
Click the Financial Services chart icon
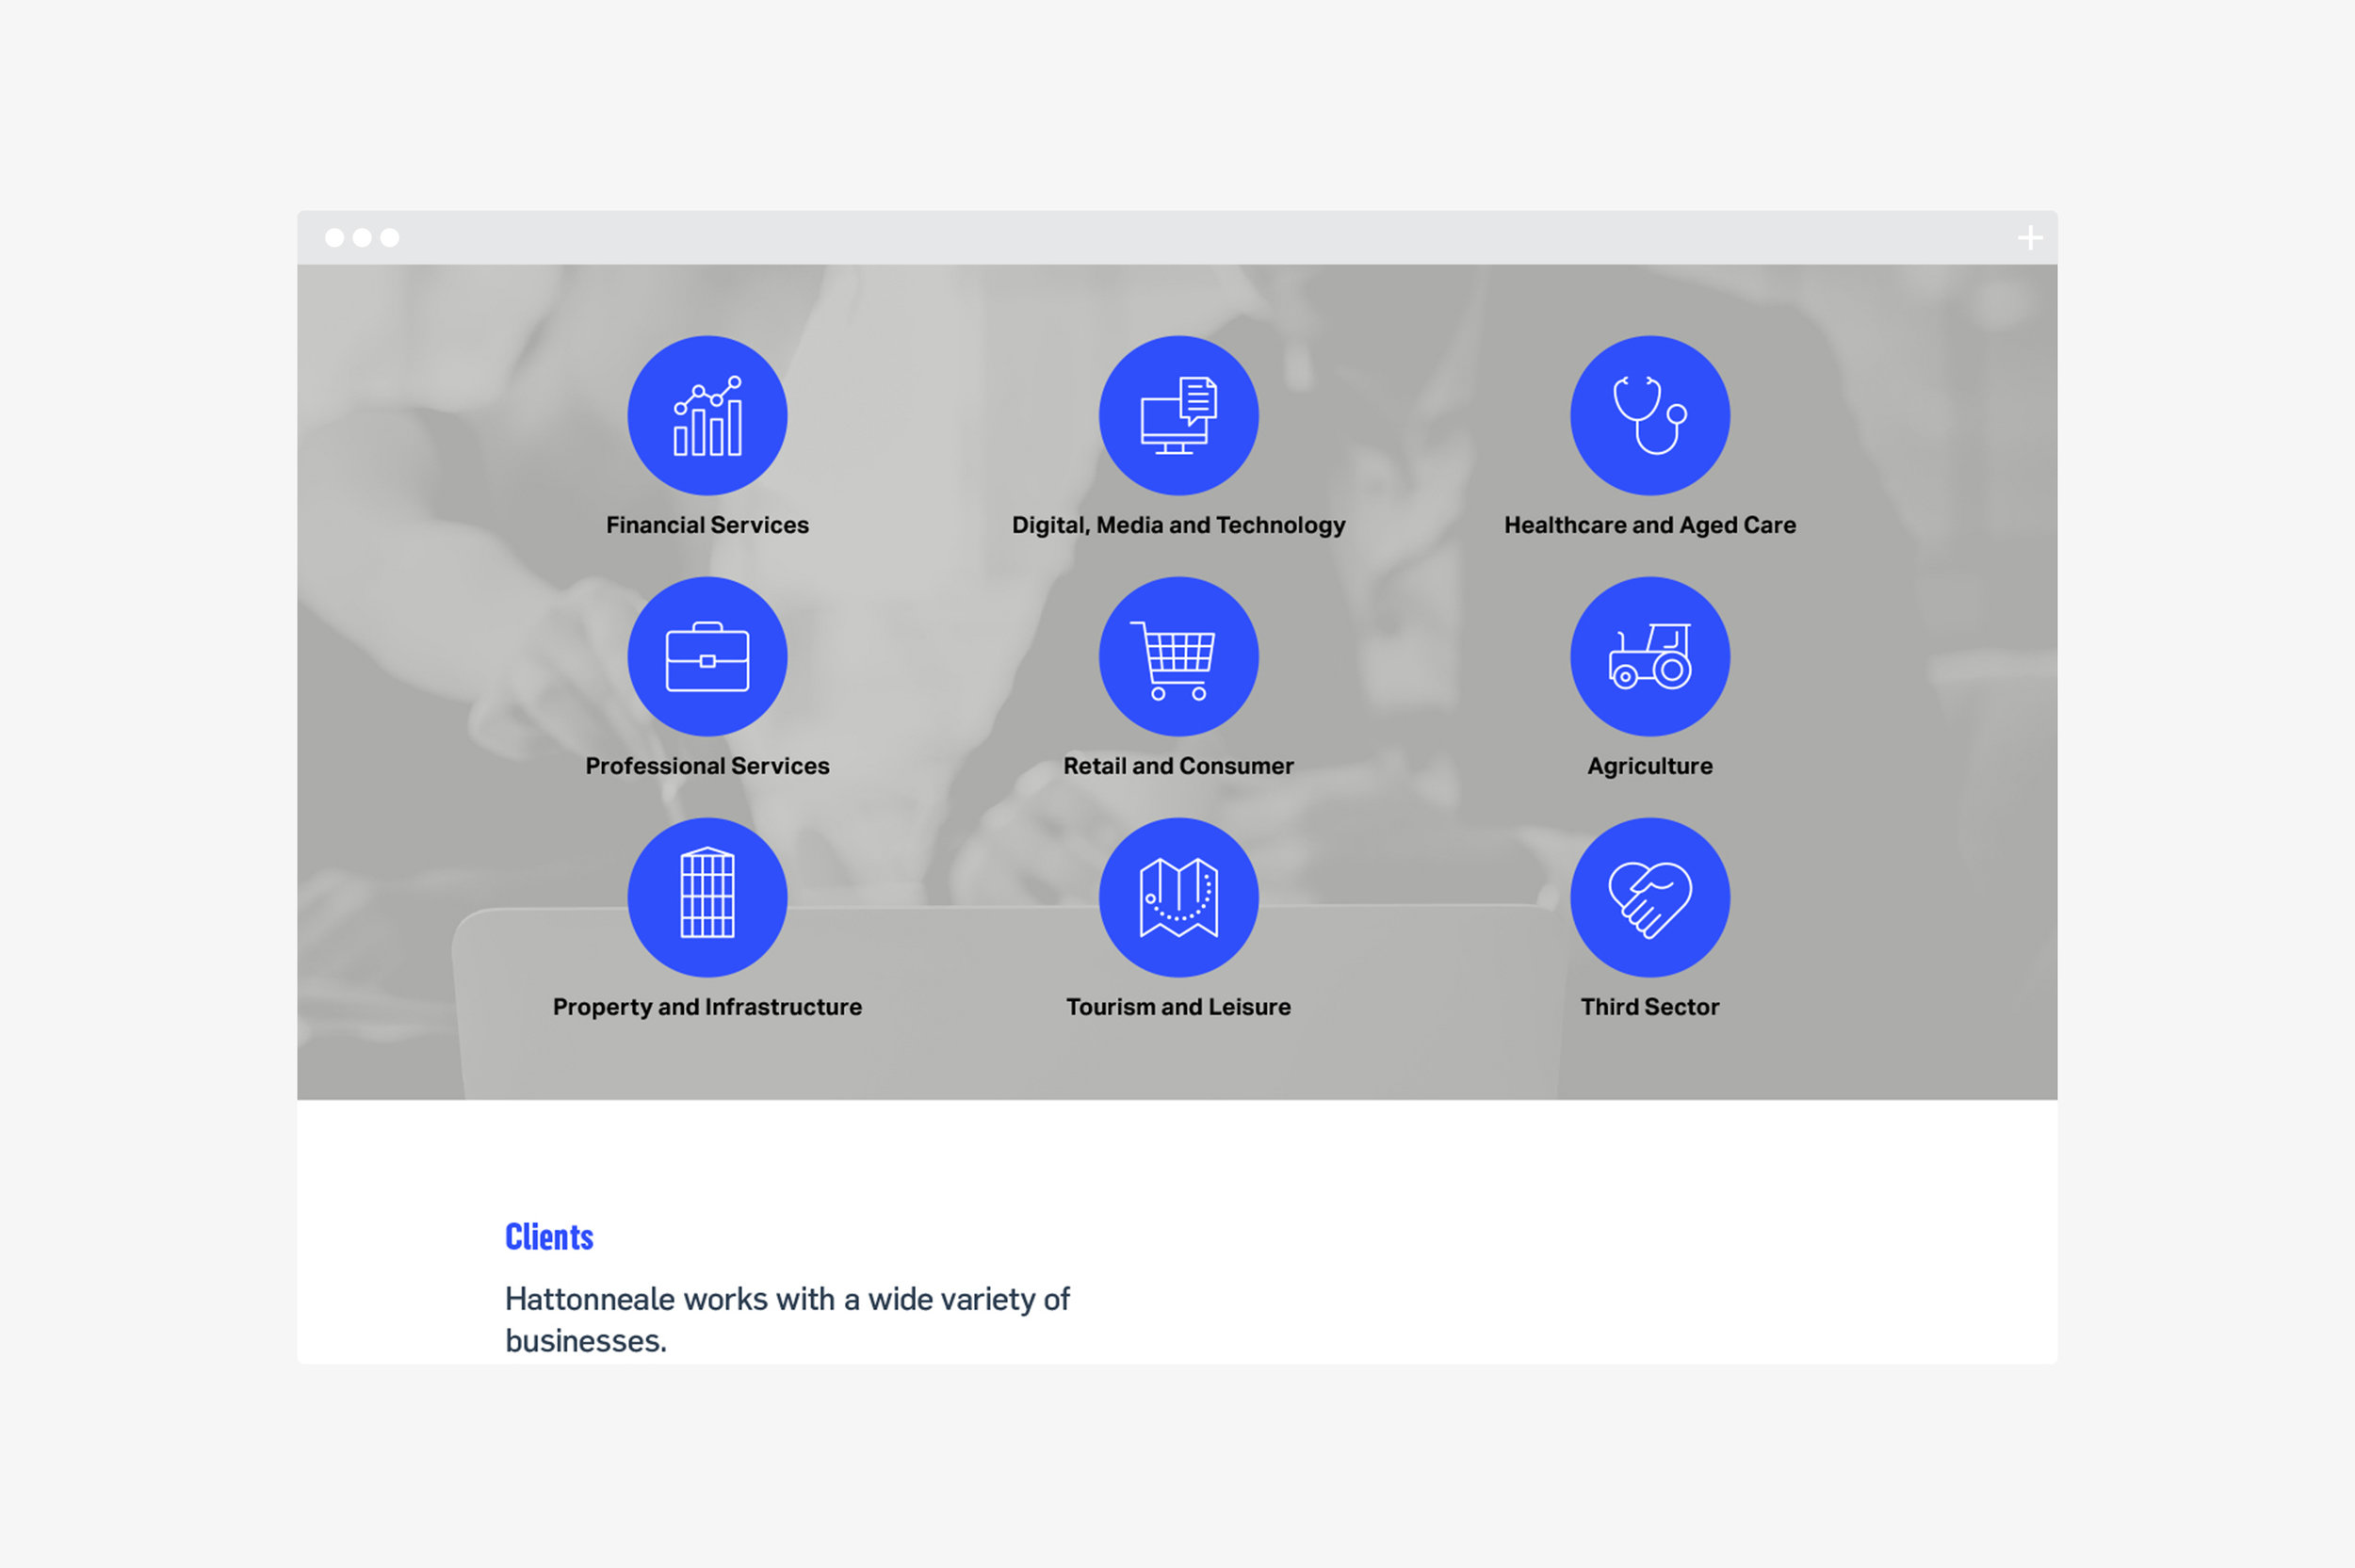(x=707, y=415)
